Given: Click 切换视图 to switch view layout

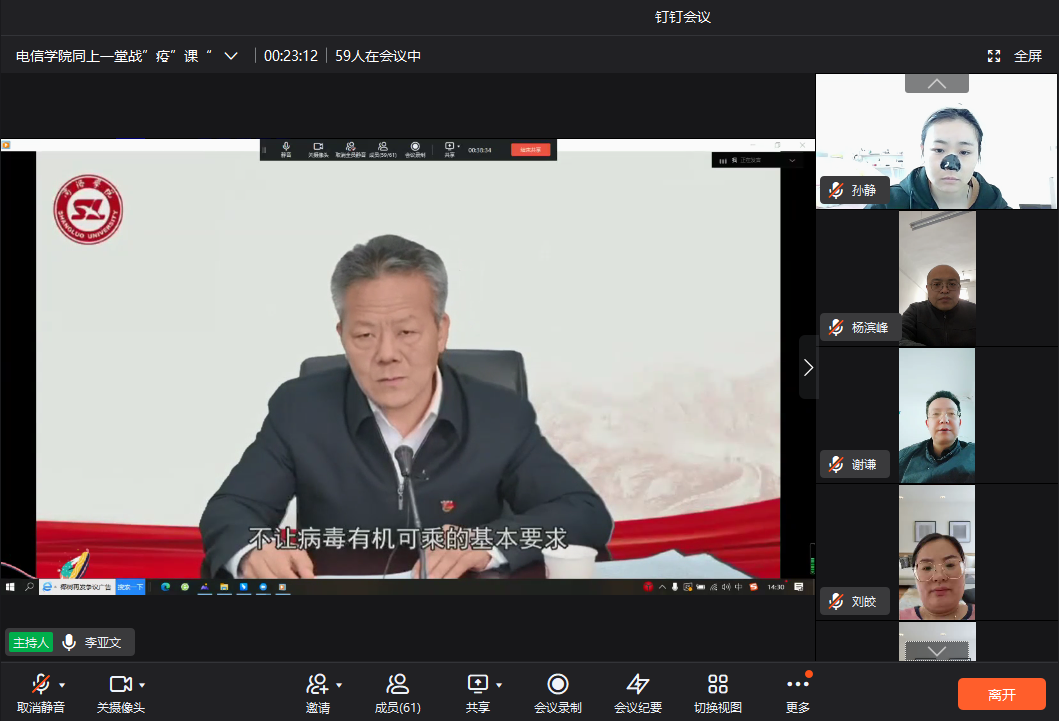Looking at the screenshot, I should tap(718, 684).
